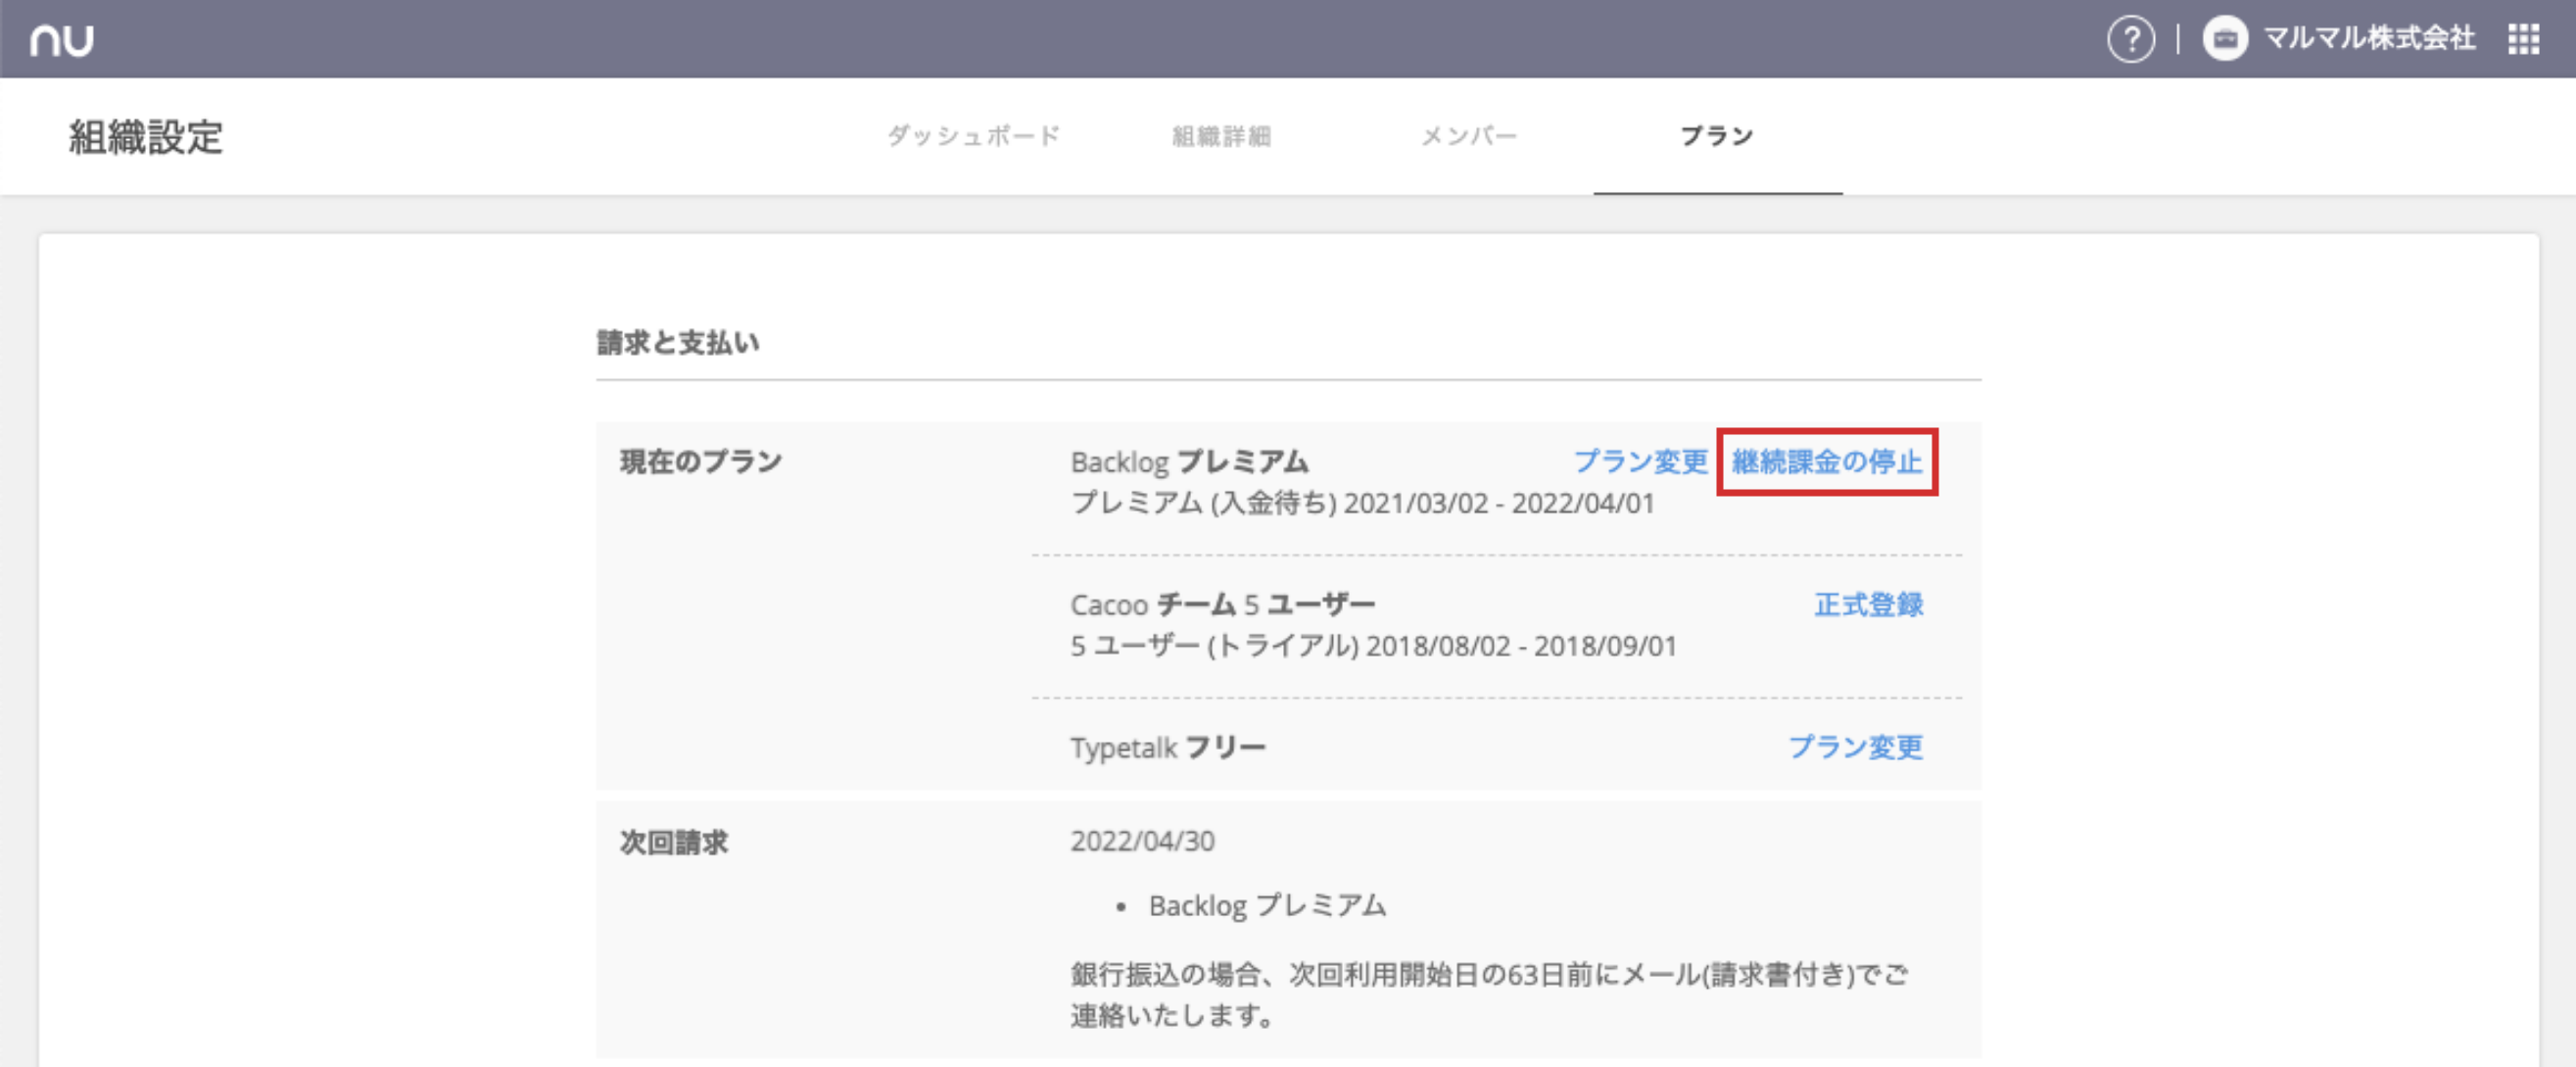Click the Backlog プレミアム plan name
The height and width of the screenshot is (1067, 2576).
[1189, 461]
